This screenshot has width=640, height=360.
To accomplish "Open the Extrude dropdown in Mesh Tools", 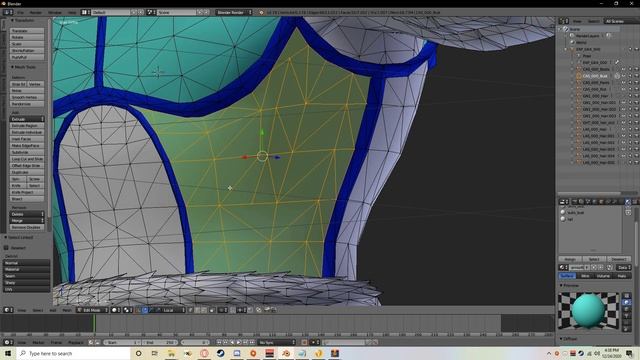I will click(27, 119).
